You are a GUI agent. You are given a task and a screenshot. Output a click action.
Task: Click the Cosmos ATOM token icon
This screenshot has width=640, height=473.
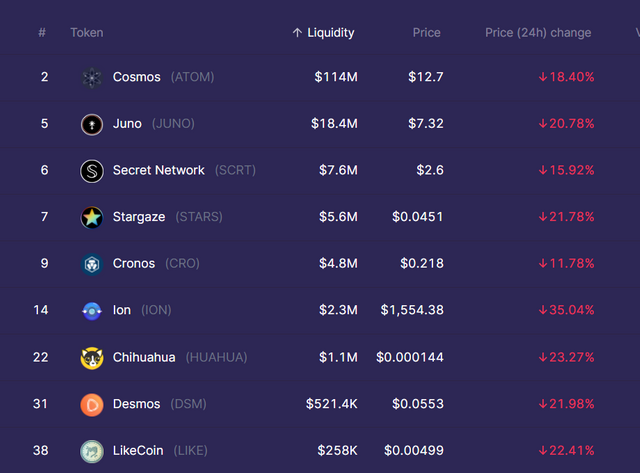(92, 78)
